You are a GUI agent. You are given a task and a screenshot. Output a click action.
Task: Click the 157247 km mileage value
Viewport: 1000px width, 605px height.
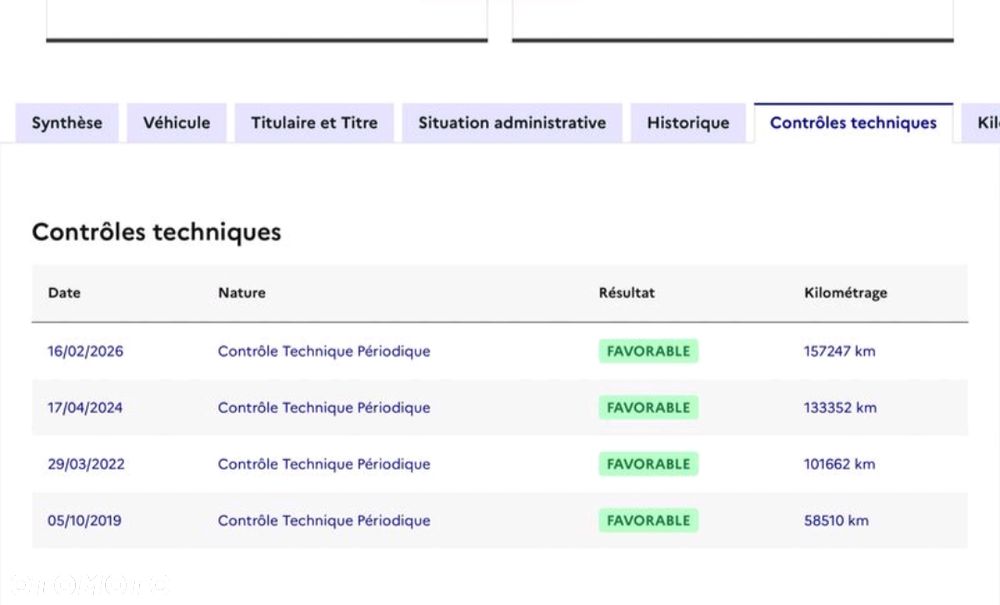839,351
